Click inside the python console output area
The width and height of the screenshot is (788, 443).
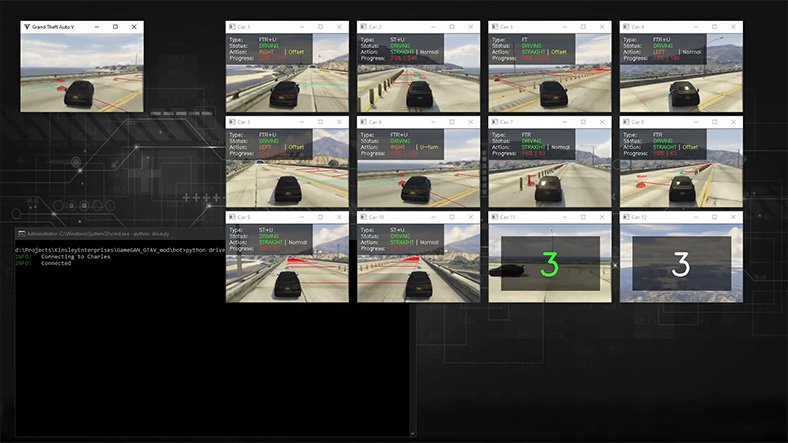point(200,340)
